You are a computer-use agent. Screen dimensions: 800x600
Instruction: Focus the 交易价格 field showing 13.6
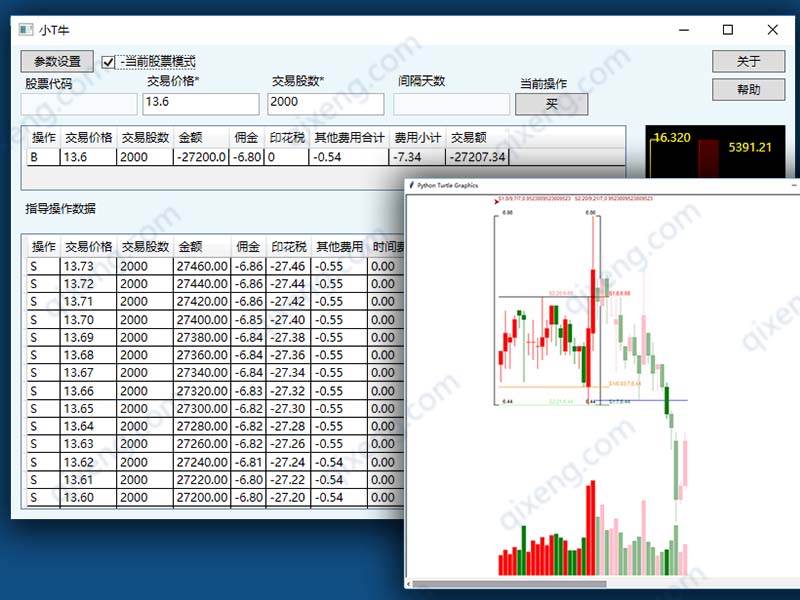tap(201, 104)
